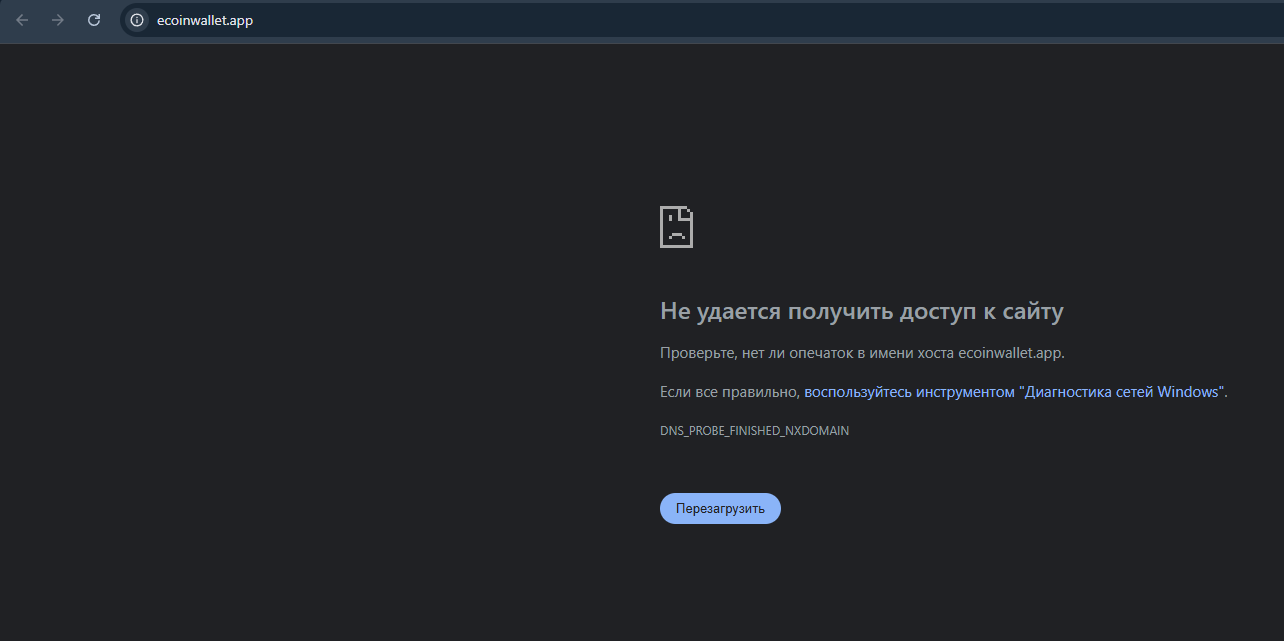Click the browser forward arrow
The width and height of the screenshot is (1284, 641).
coord(58,20)
